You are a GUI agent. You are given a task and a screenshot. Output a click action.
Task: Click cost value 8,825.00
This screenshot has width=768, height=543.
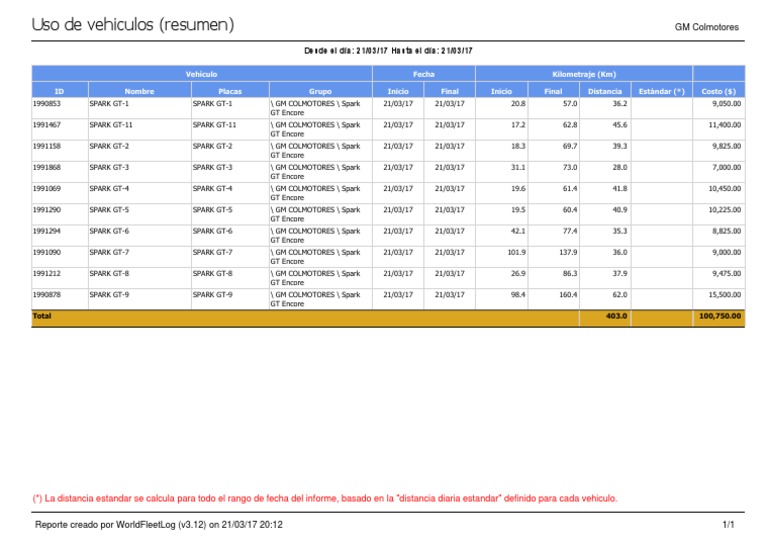click(x=726, y=231)
